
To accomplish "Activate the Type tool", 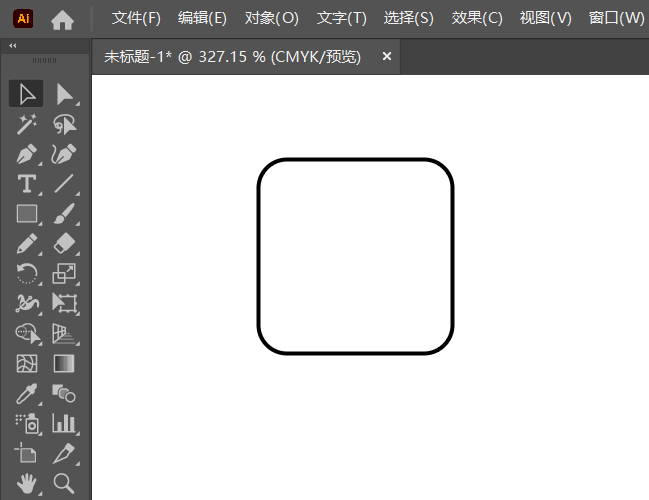I will (27, 184).
